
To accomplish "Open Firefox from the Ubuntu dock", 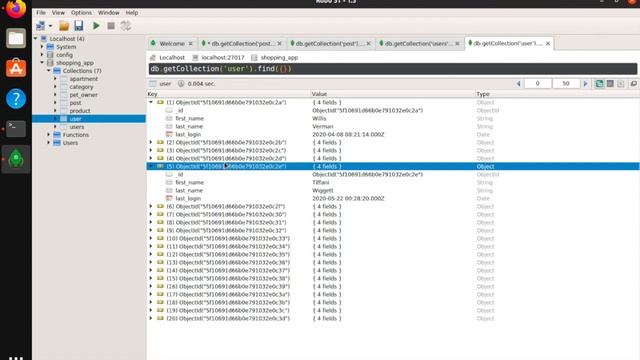I will click(x=16, y=9).
